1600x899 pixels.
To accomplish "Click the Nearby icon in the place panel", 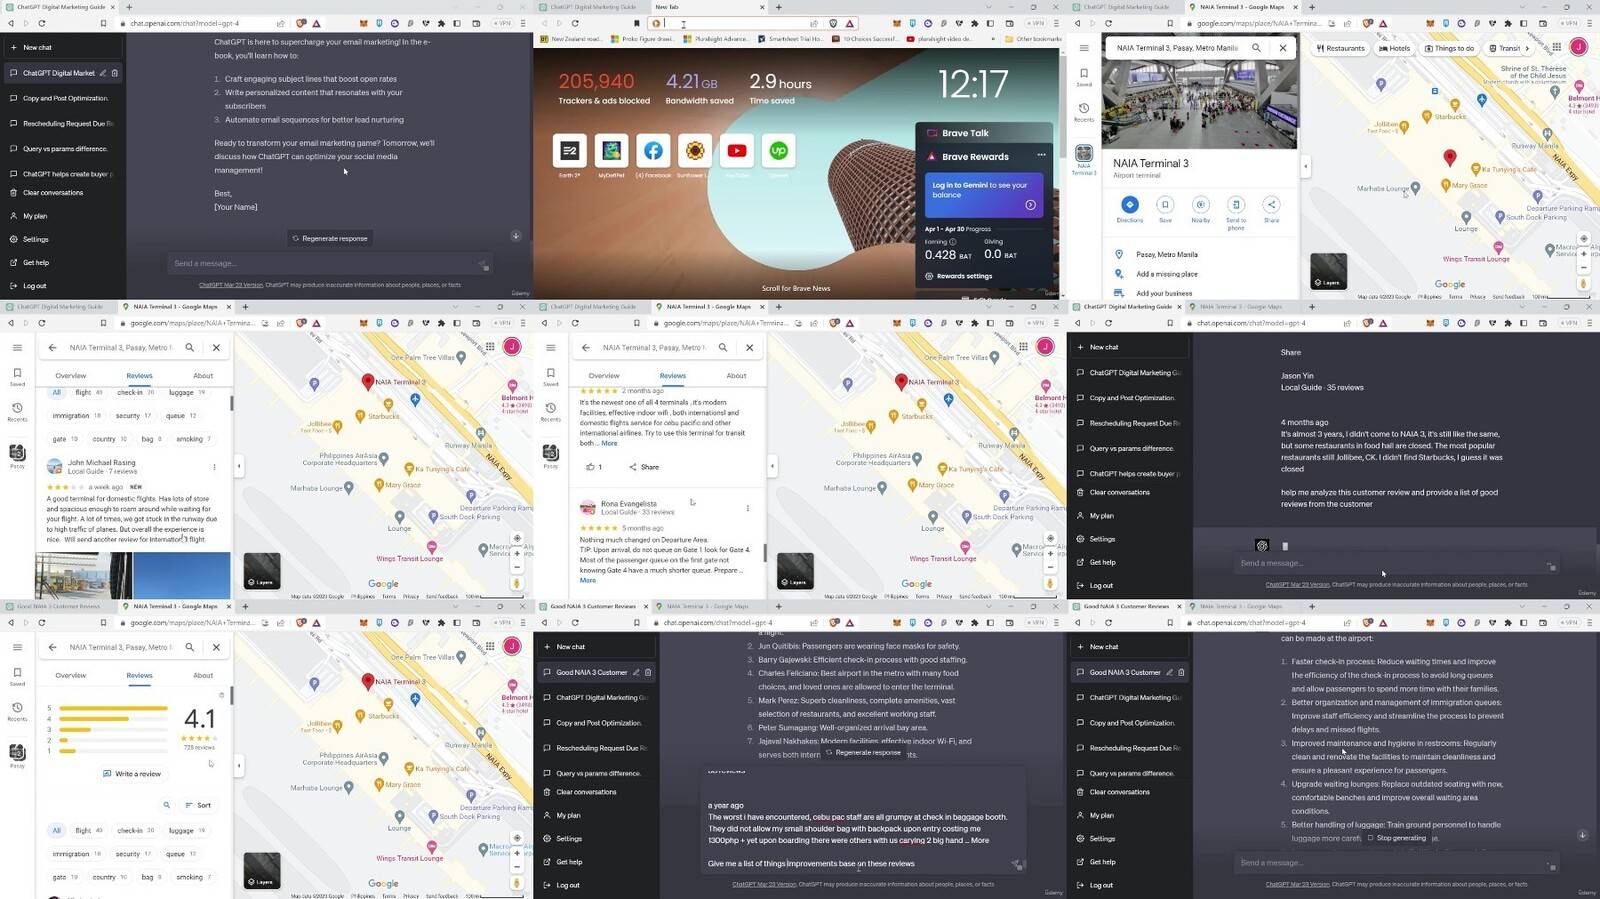I will [x=1200, y=205].
